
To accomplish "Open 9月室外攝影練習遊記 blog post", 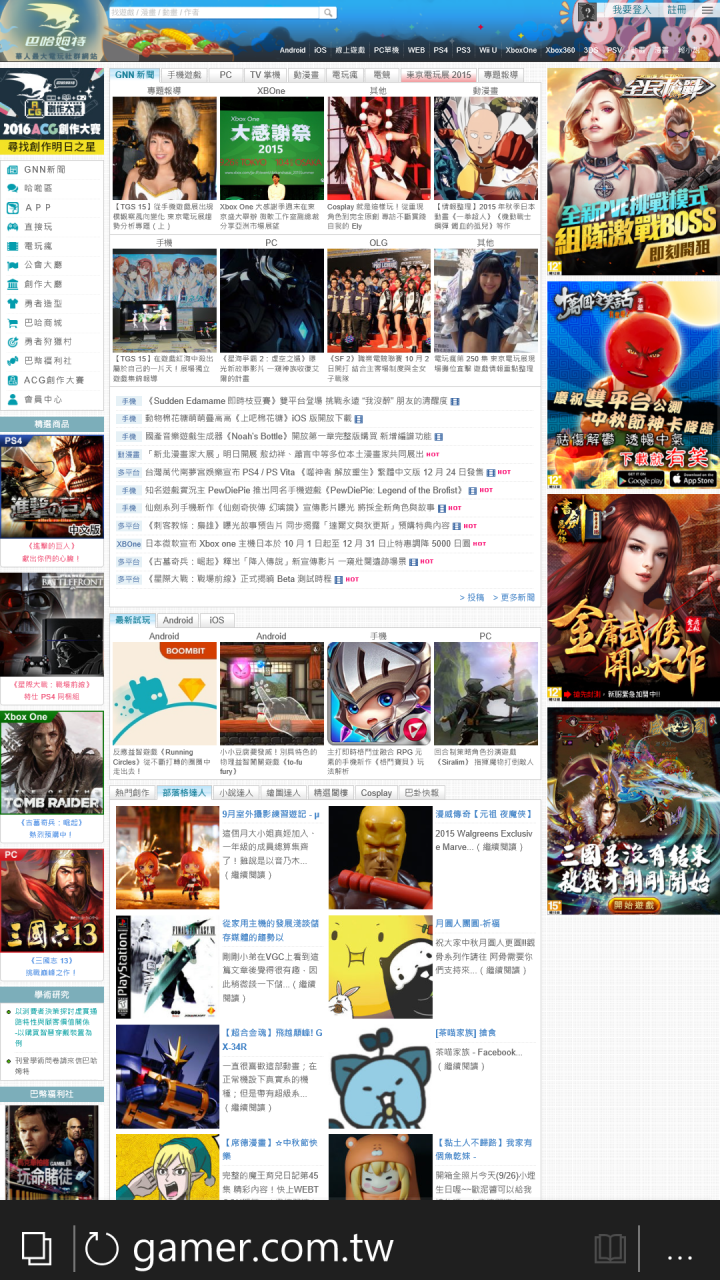I will 271,814.
